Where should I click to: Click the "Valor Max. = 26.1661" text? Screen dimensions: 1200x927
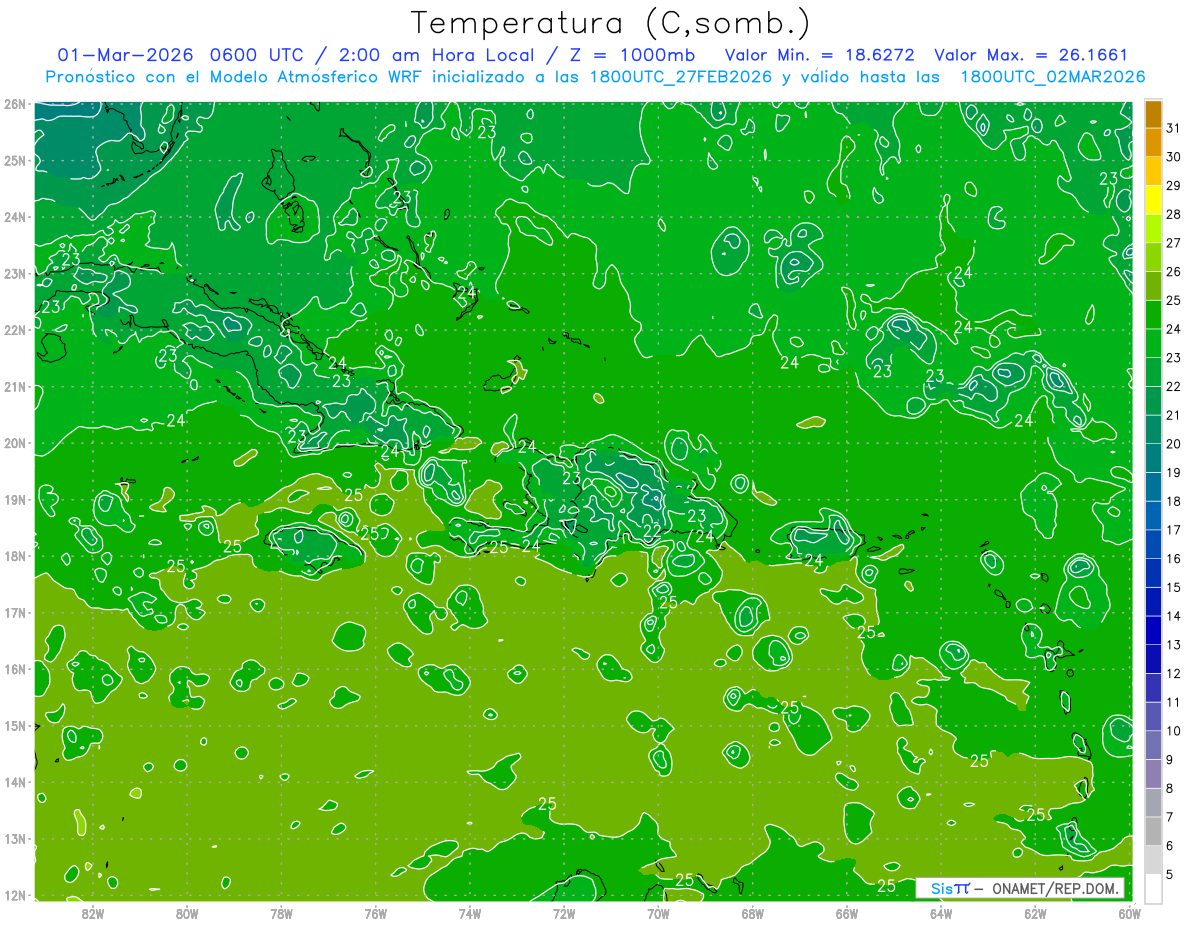1031,55
